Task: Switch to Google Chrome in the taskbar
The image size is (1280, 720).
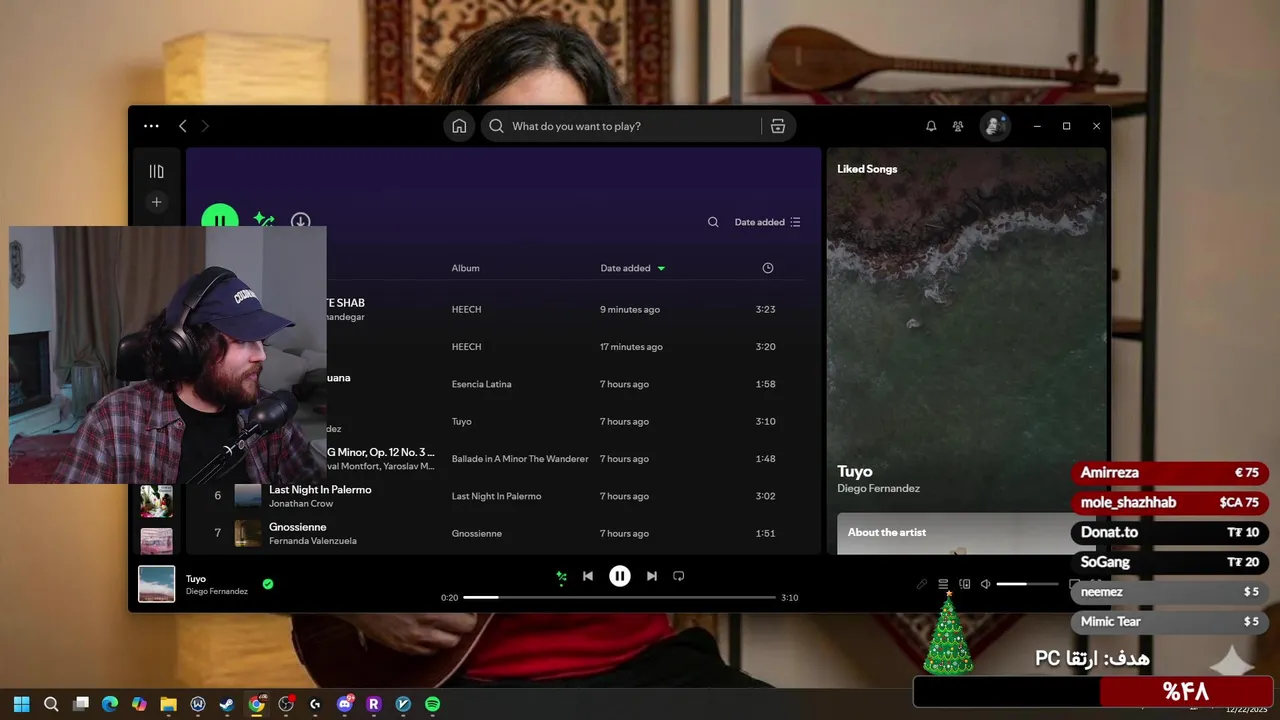Action: coord(257,704)
